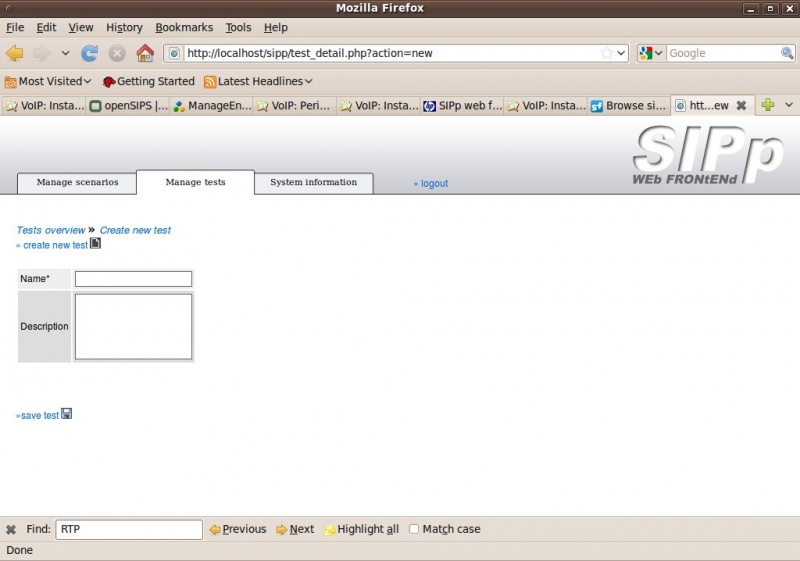Switch to the Manage scenarios tab
This screenshot has width=800, height=561.
(77, 183)
